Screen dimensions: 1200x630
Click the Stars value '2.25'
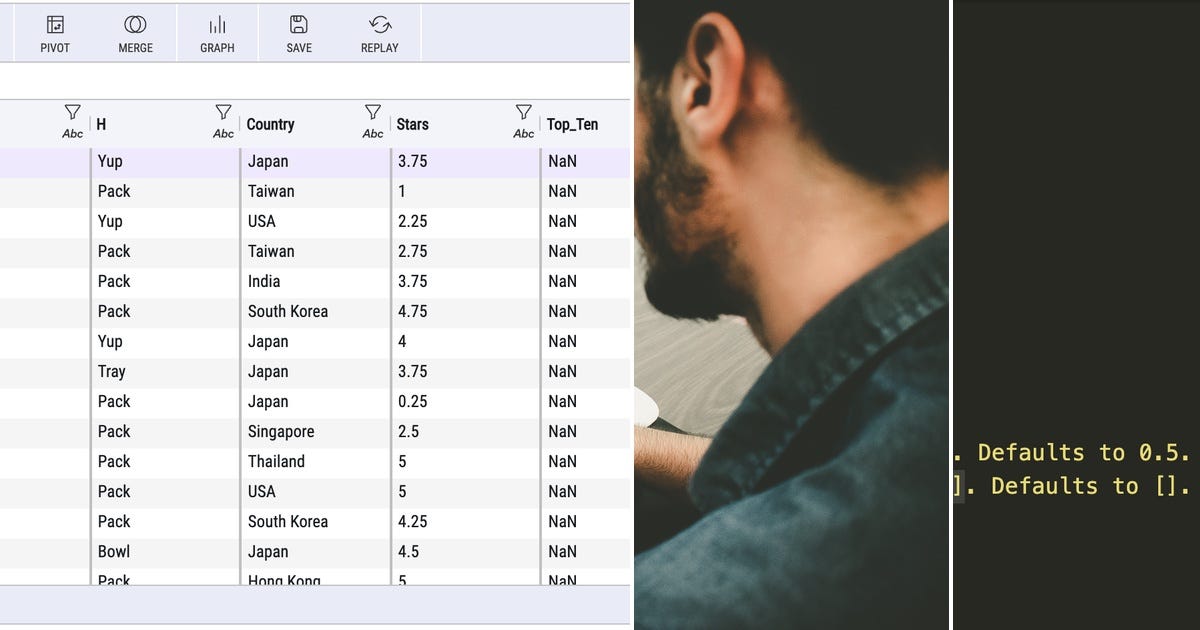point(412,221)
